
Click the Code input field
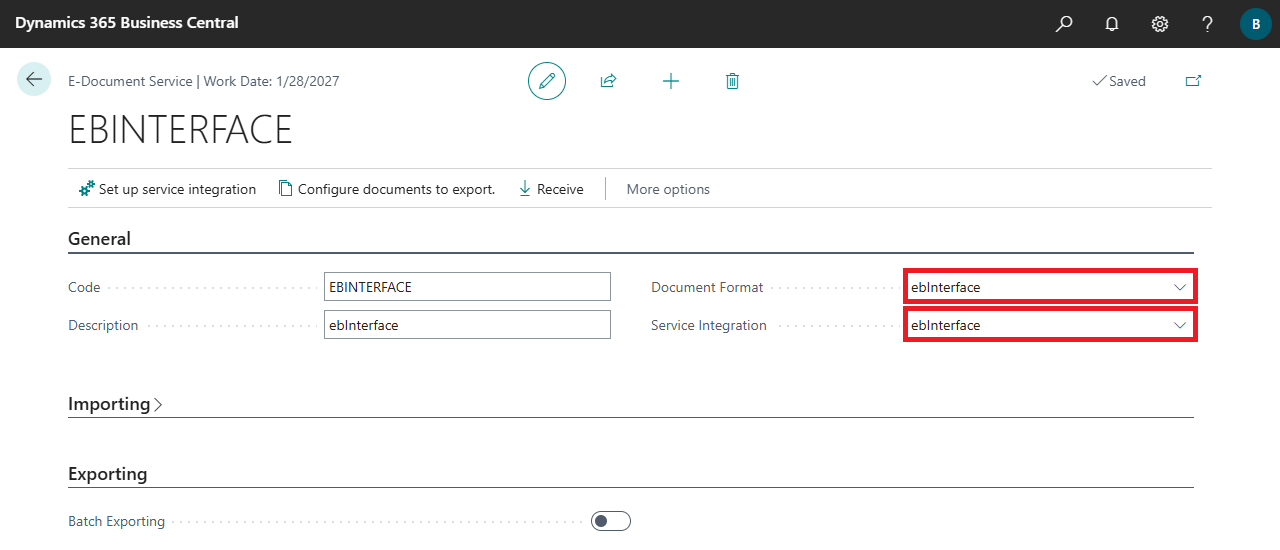467,287
